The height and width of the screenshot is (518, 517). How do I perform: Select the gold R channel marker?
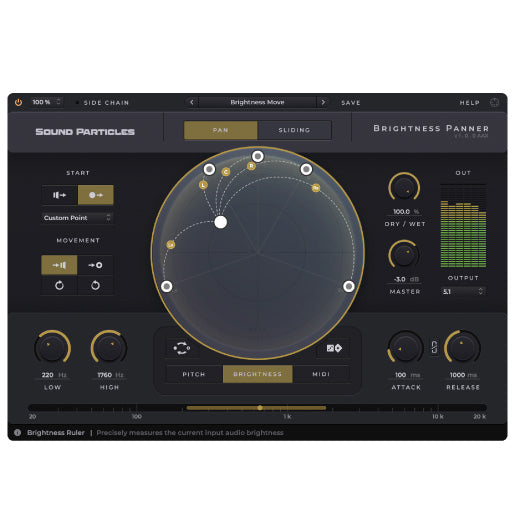pyautogui.click(x=251, y=166)
